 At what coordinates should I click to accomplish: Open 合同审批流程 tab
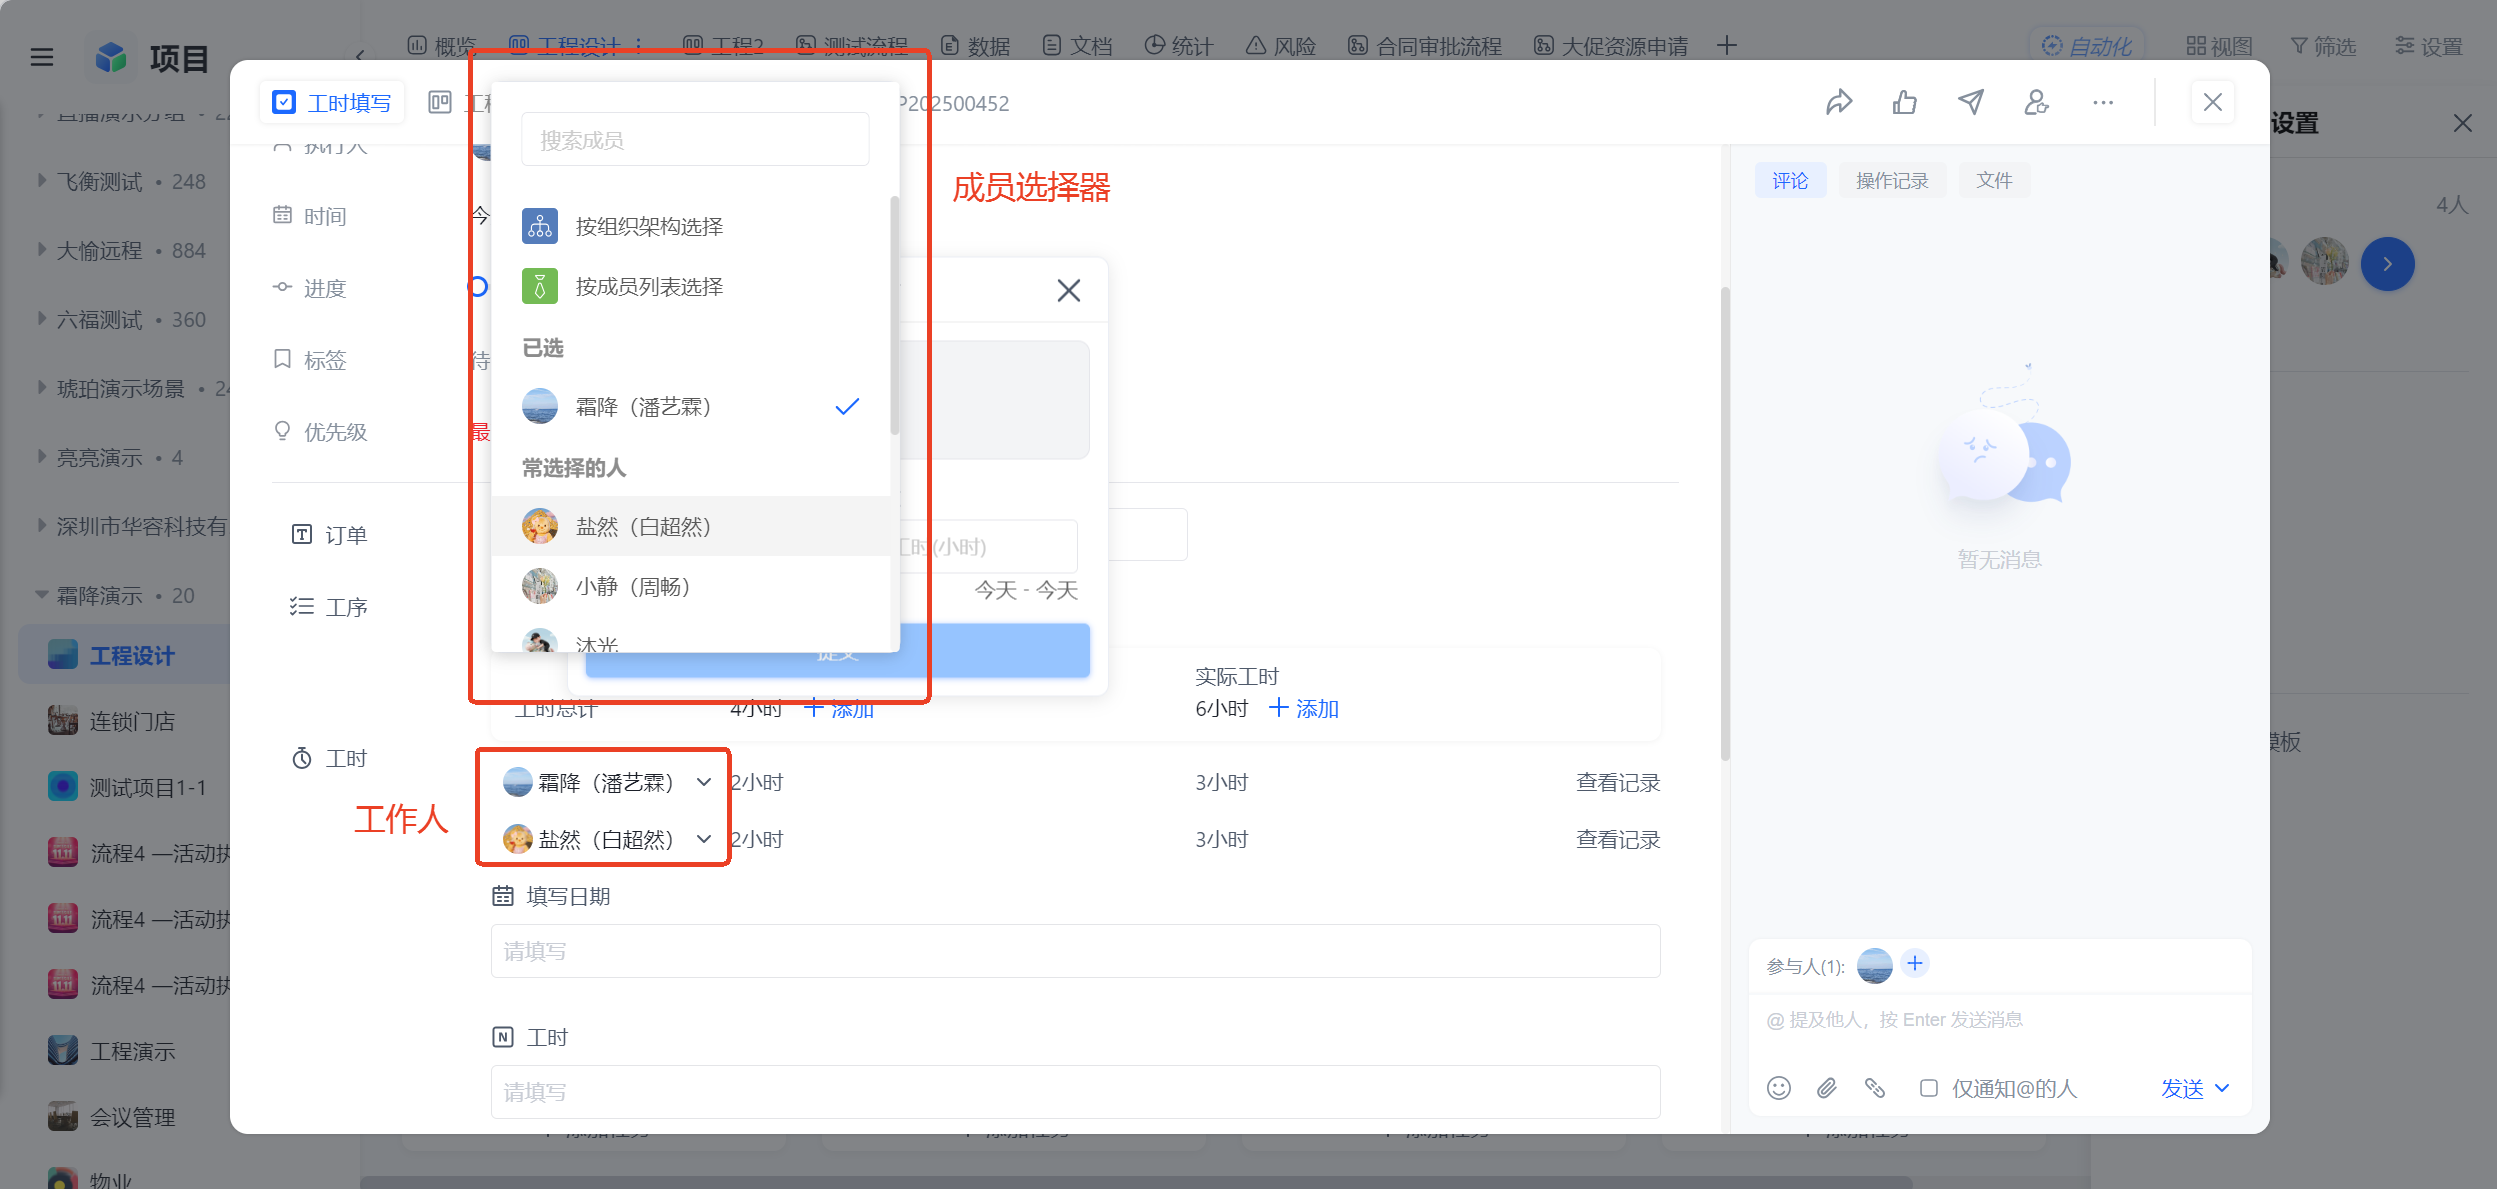tap(1425, 46)
